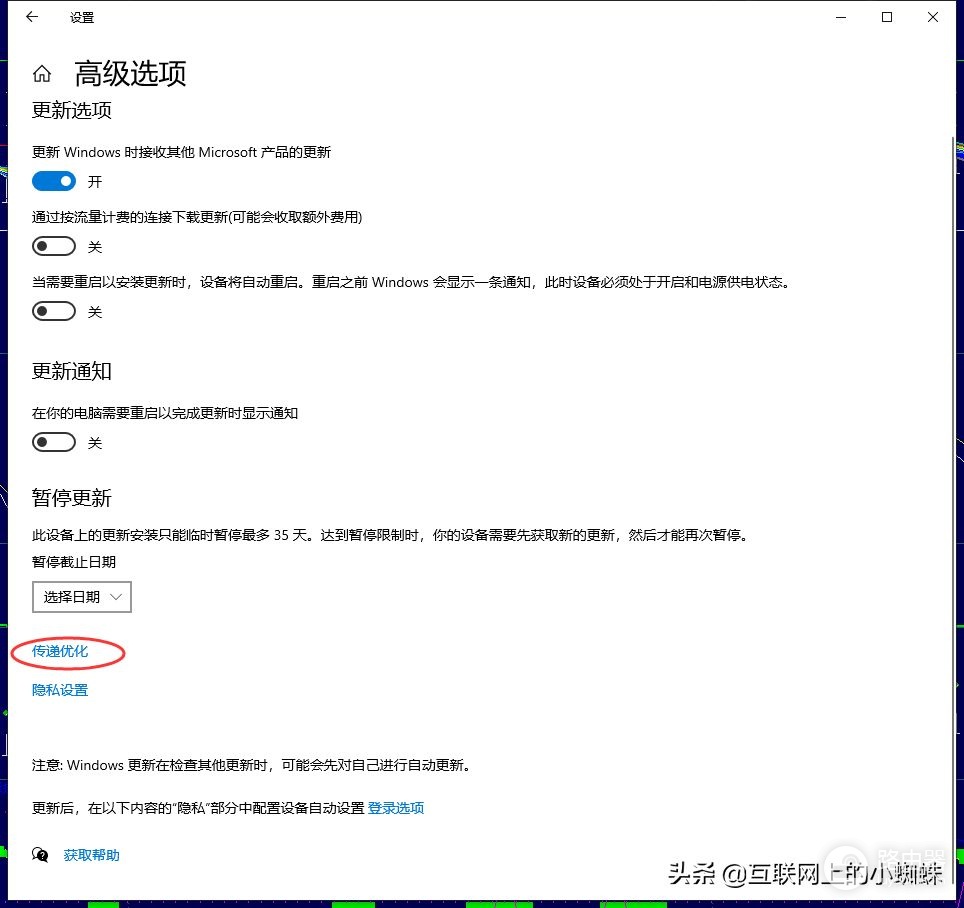Click the get help chat icon
The height and width of the screenshot is (908, 964).
pyautogui.click(x=40, y=855)
